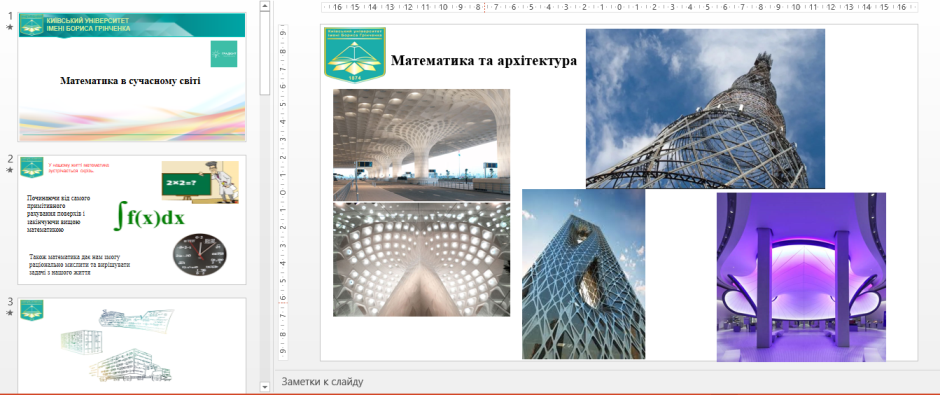Select the lattice tower against cloudy sky picture
This screenshot has height=395, width=940.
coord(705,108)
